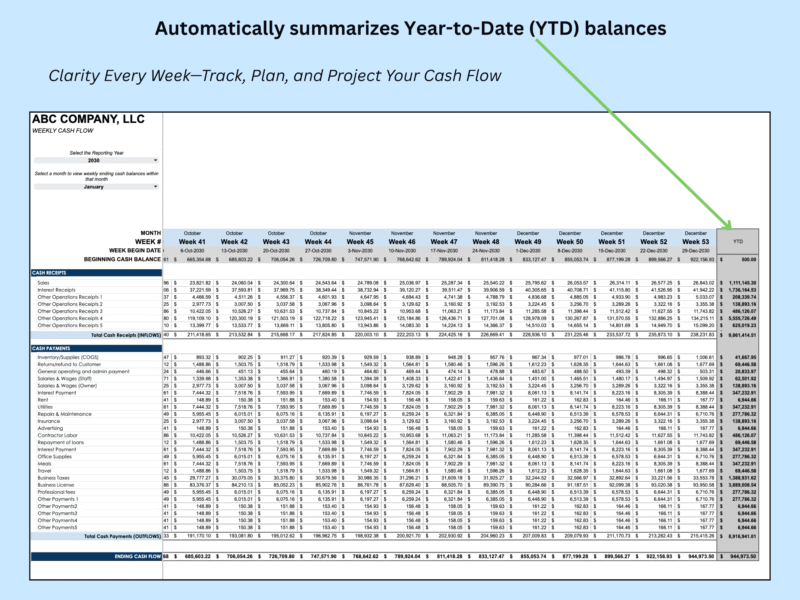The height and width of the screenshot is (600, 800).
Task: Click the Other Operations Receipts 5 label
Action: click(x=70, y=326)
